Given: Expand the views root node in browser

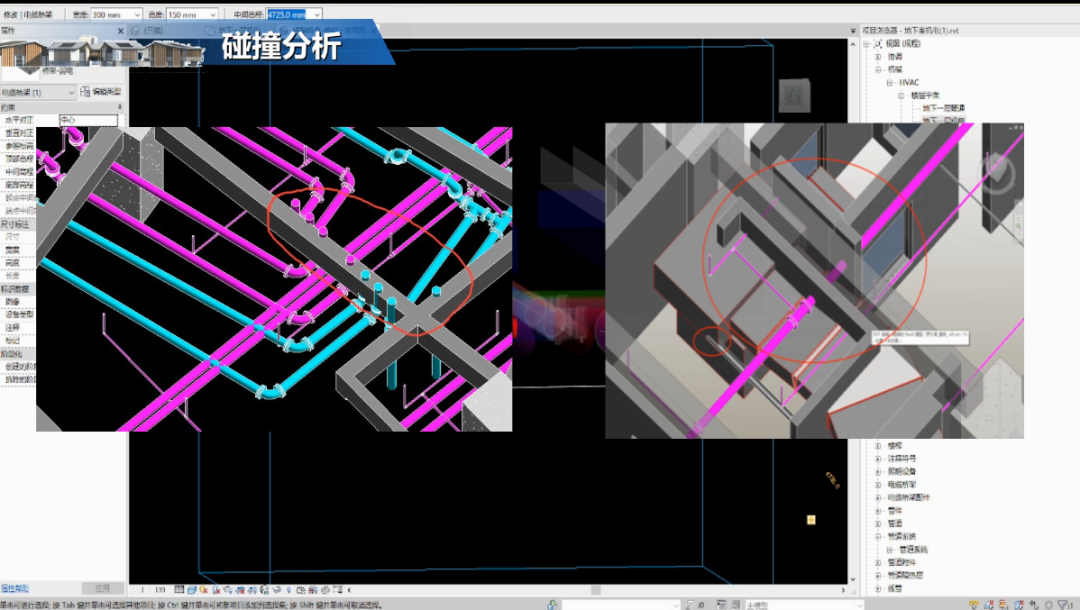Looking at the screenshot, I should pyautogui.click(x=866, y=44).
